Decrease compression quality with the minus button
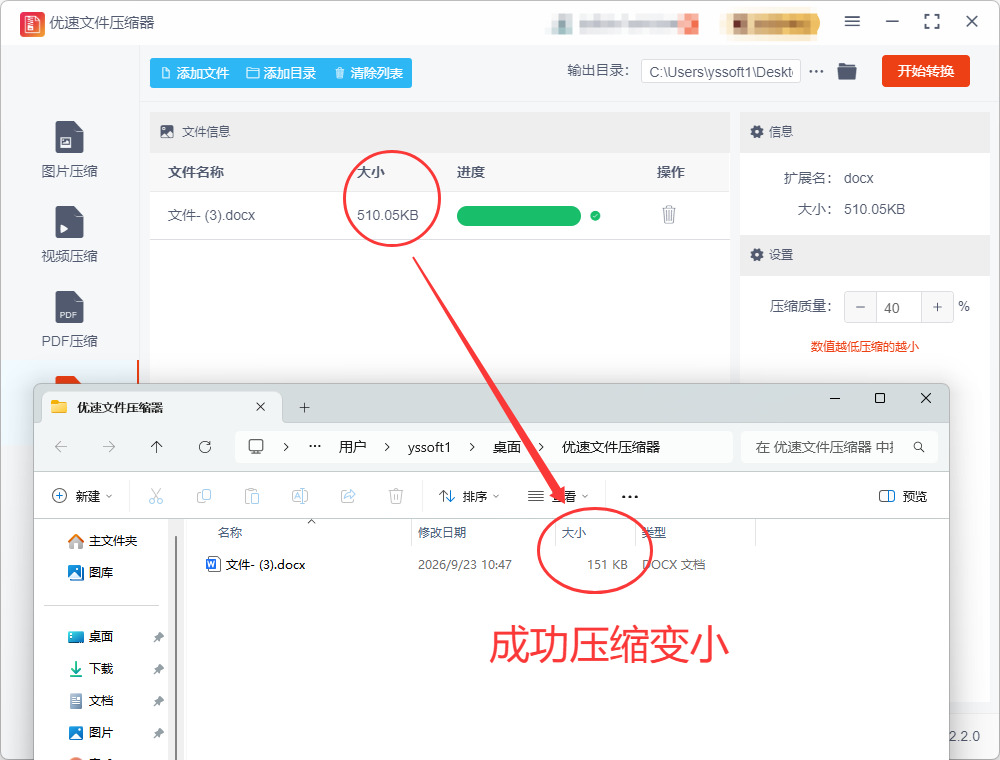Screen dimensions: 1000x760 tap(860, 307)
